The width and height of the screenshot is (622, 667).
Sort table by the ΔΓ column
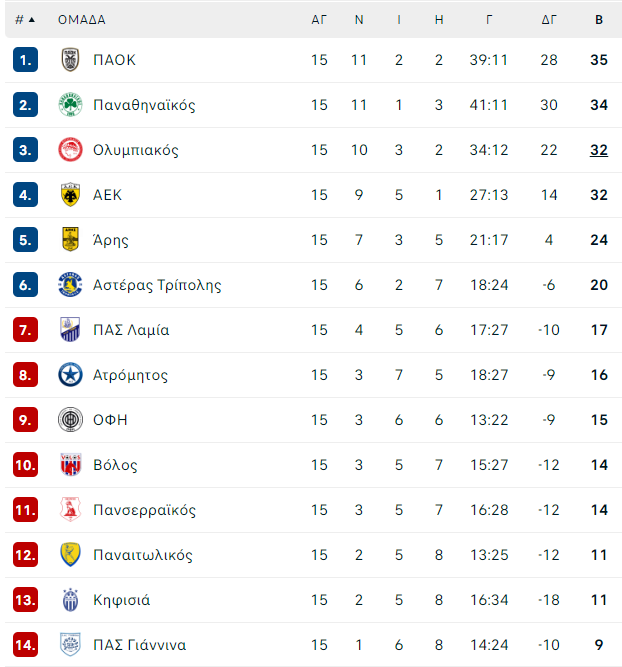click(549, 20)
